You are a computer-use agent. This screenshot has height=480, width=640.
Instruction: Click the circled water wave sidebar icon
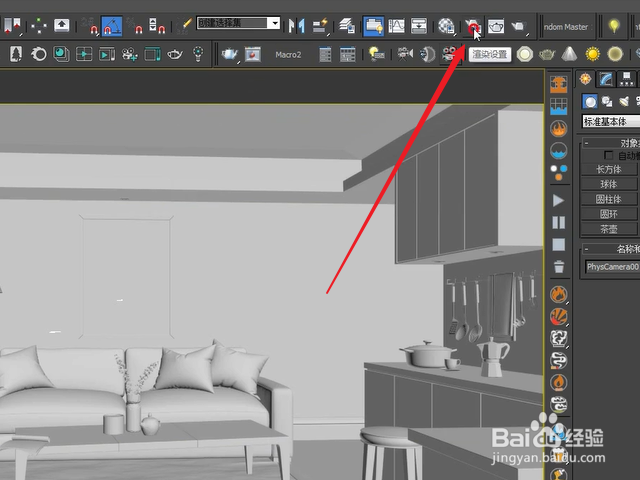pos(558,151)
